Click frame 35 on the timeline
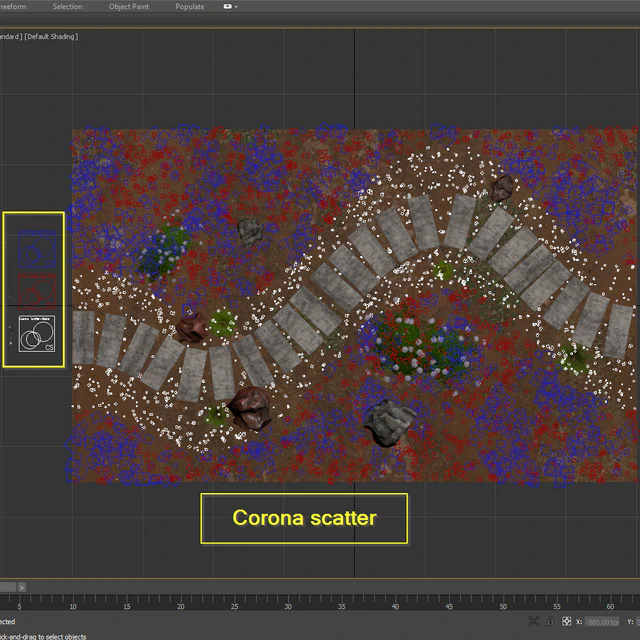This screenshot has width=640, height=640. point(342,606)
